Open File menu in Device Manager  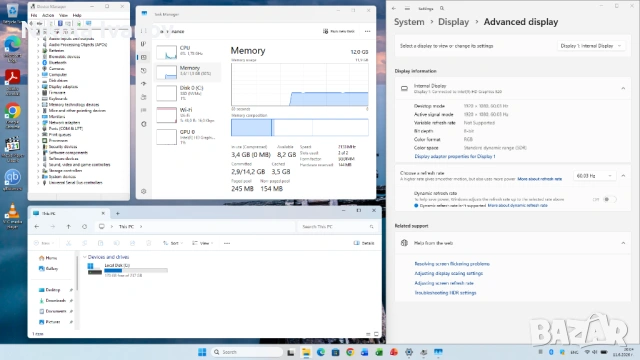pyautogui.click(x=34, y=15)
